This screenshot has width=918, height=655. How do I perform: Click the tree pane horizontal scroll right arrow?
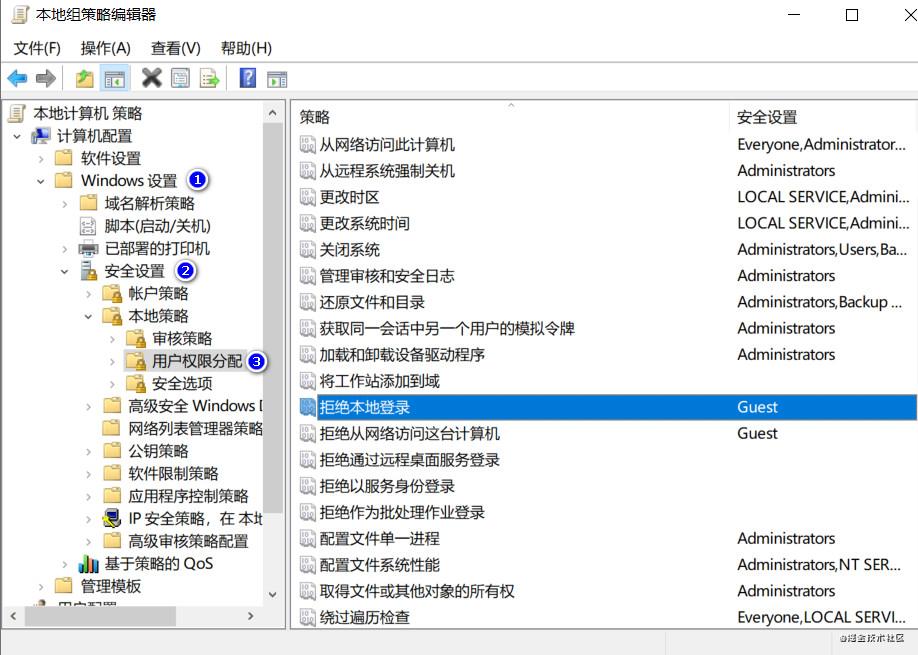tap(251, 616)
